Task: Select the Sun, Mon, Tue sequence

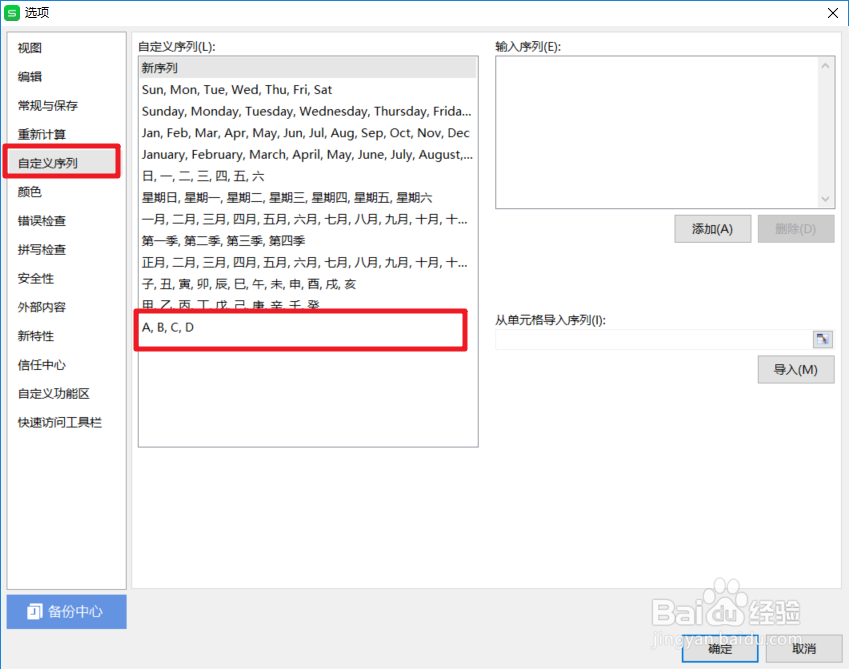Action: pyautogui.click(x=308, y=89)
